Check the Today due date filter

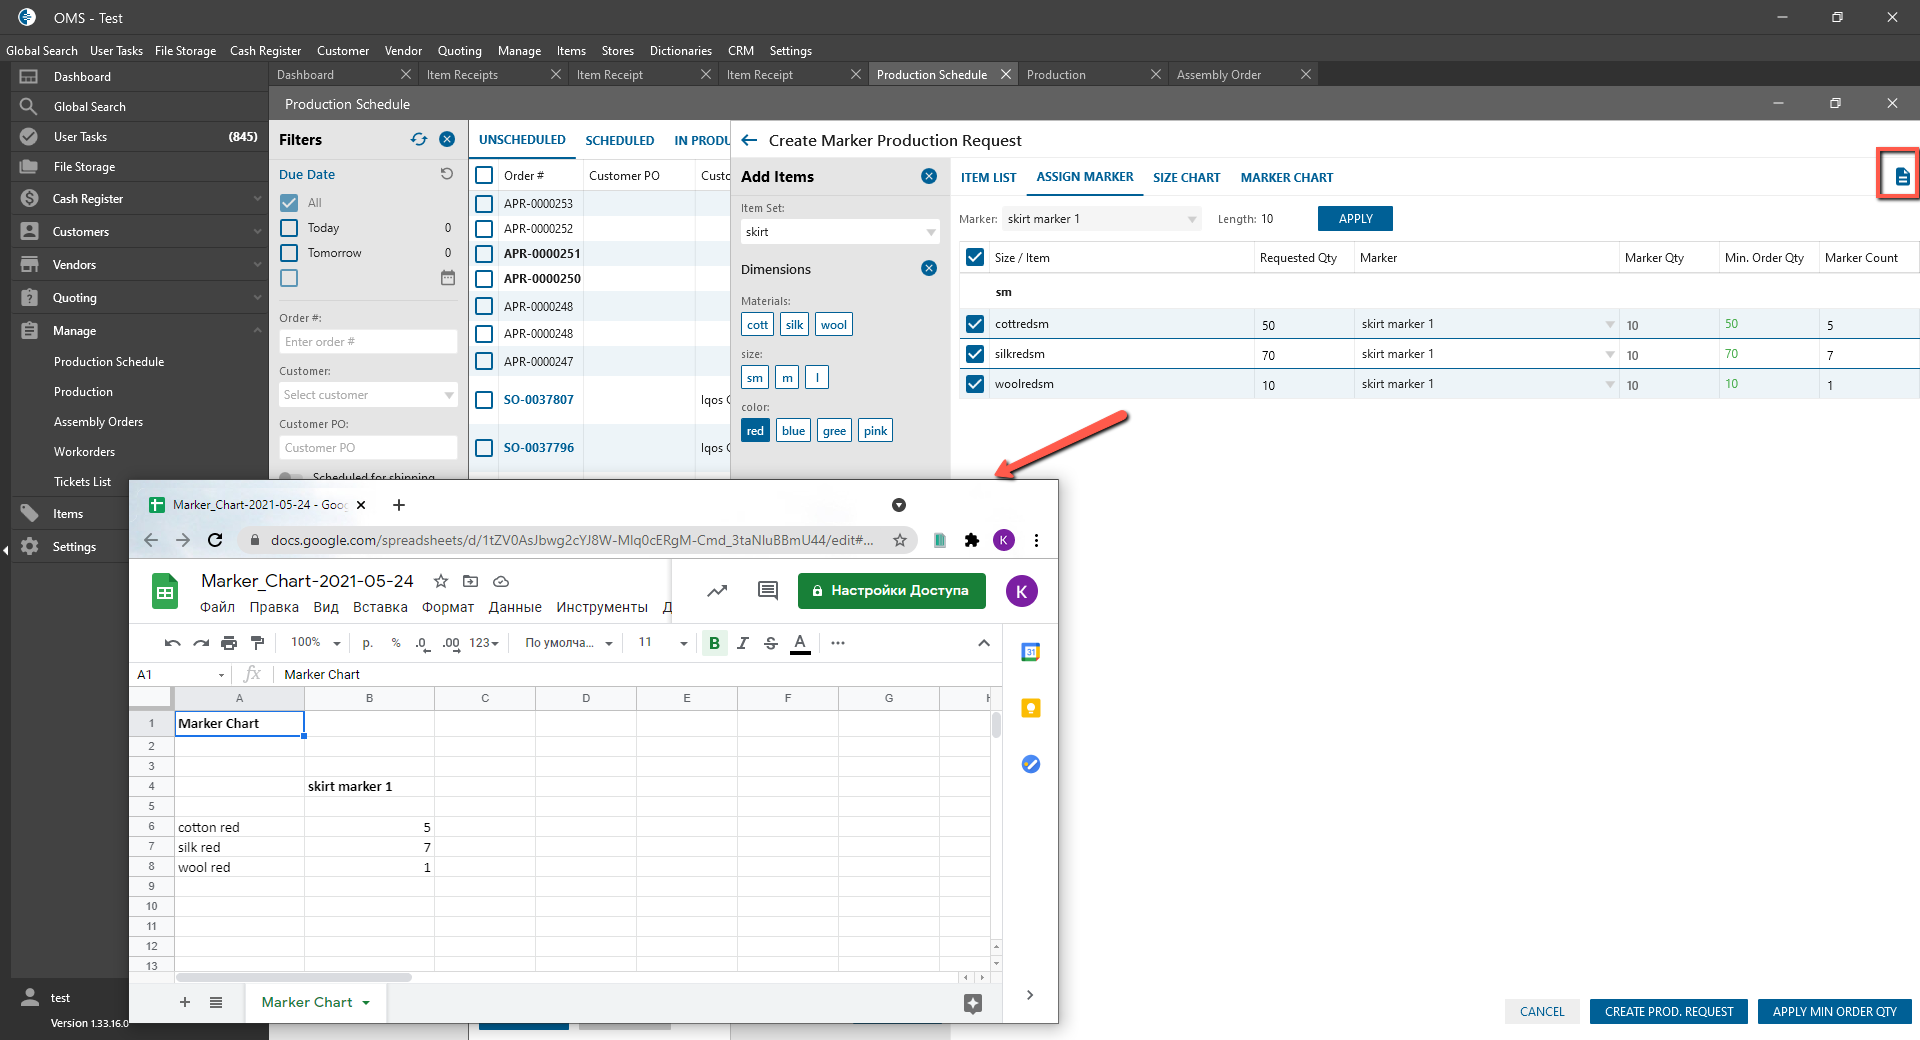click(289, 228)
